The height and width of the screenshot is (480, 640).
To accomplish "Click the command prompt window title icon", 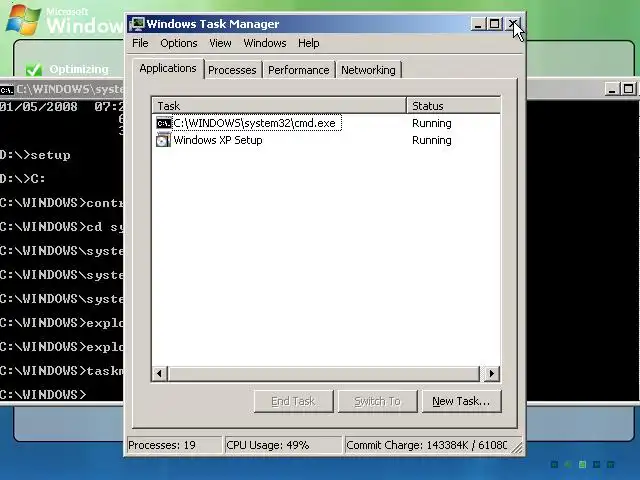I will click(7, 89).
